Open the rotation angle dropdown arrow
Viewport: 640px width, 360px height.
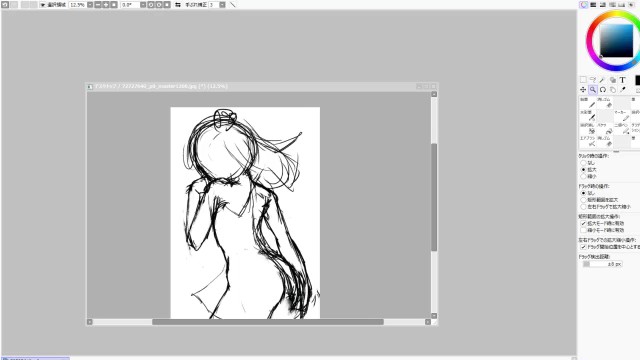tap(143, 5)
